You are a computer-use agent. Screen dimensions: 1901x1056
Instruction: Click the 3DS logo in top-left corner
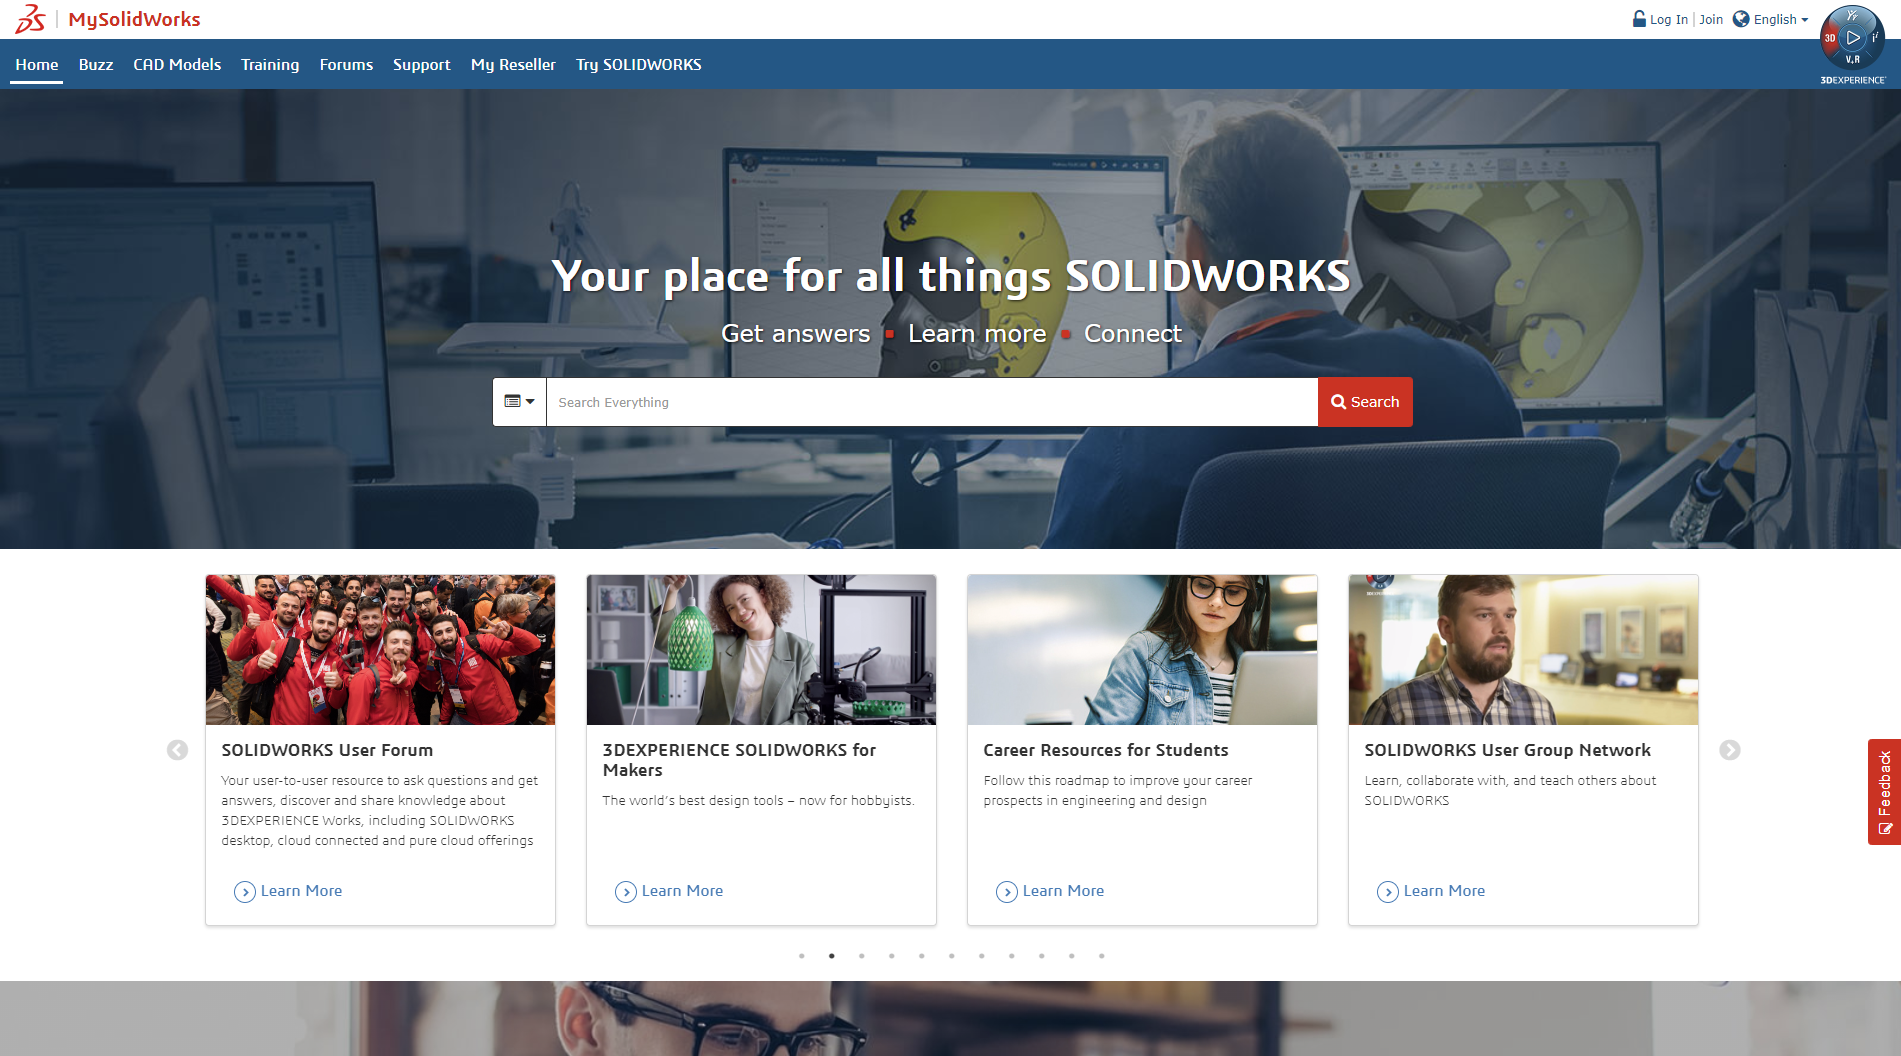(x=31, y=18)
